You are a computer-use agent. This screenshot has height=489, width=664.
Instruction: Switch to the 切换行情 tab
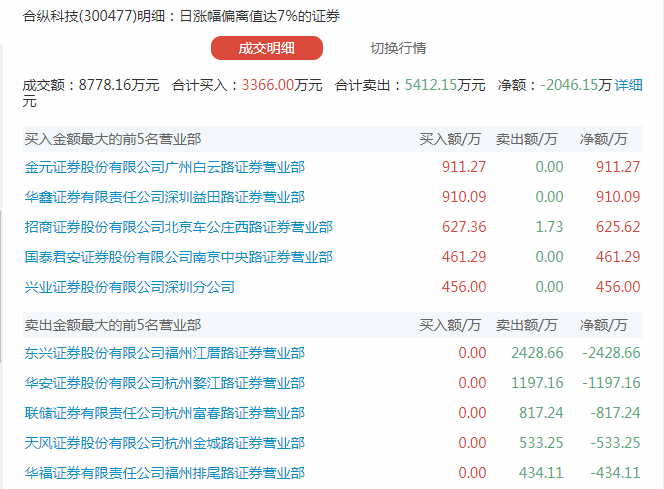[x=398, y=48]
